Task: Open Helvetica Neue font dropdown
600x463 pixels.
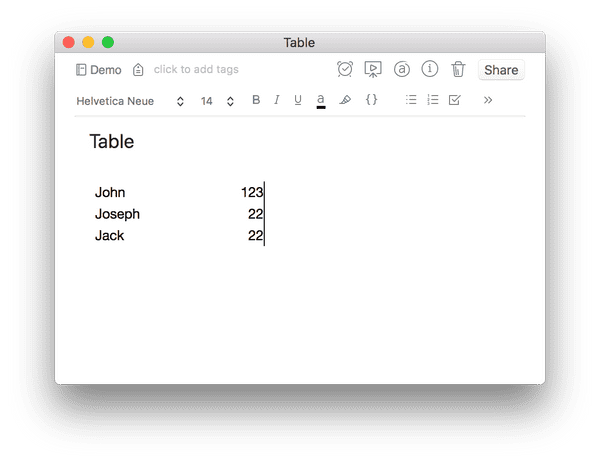Action: point(130,101)
